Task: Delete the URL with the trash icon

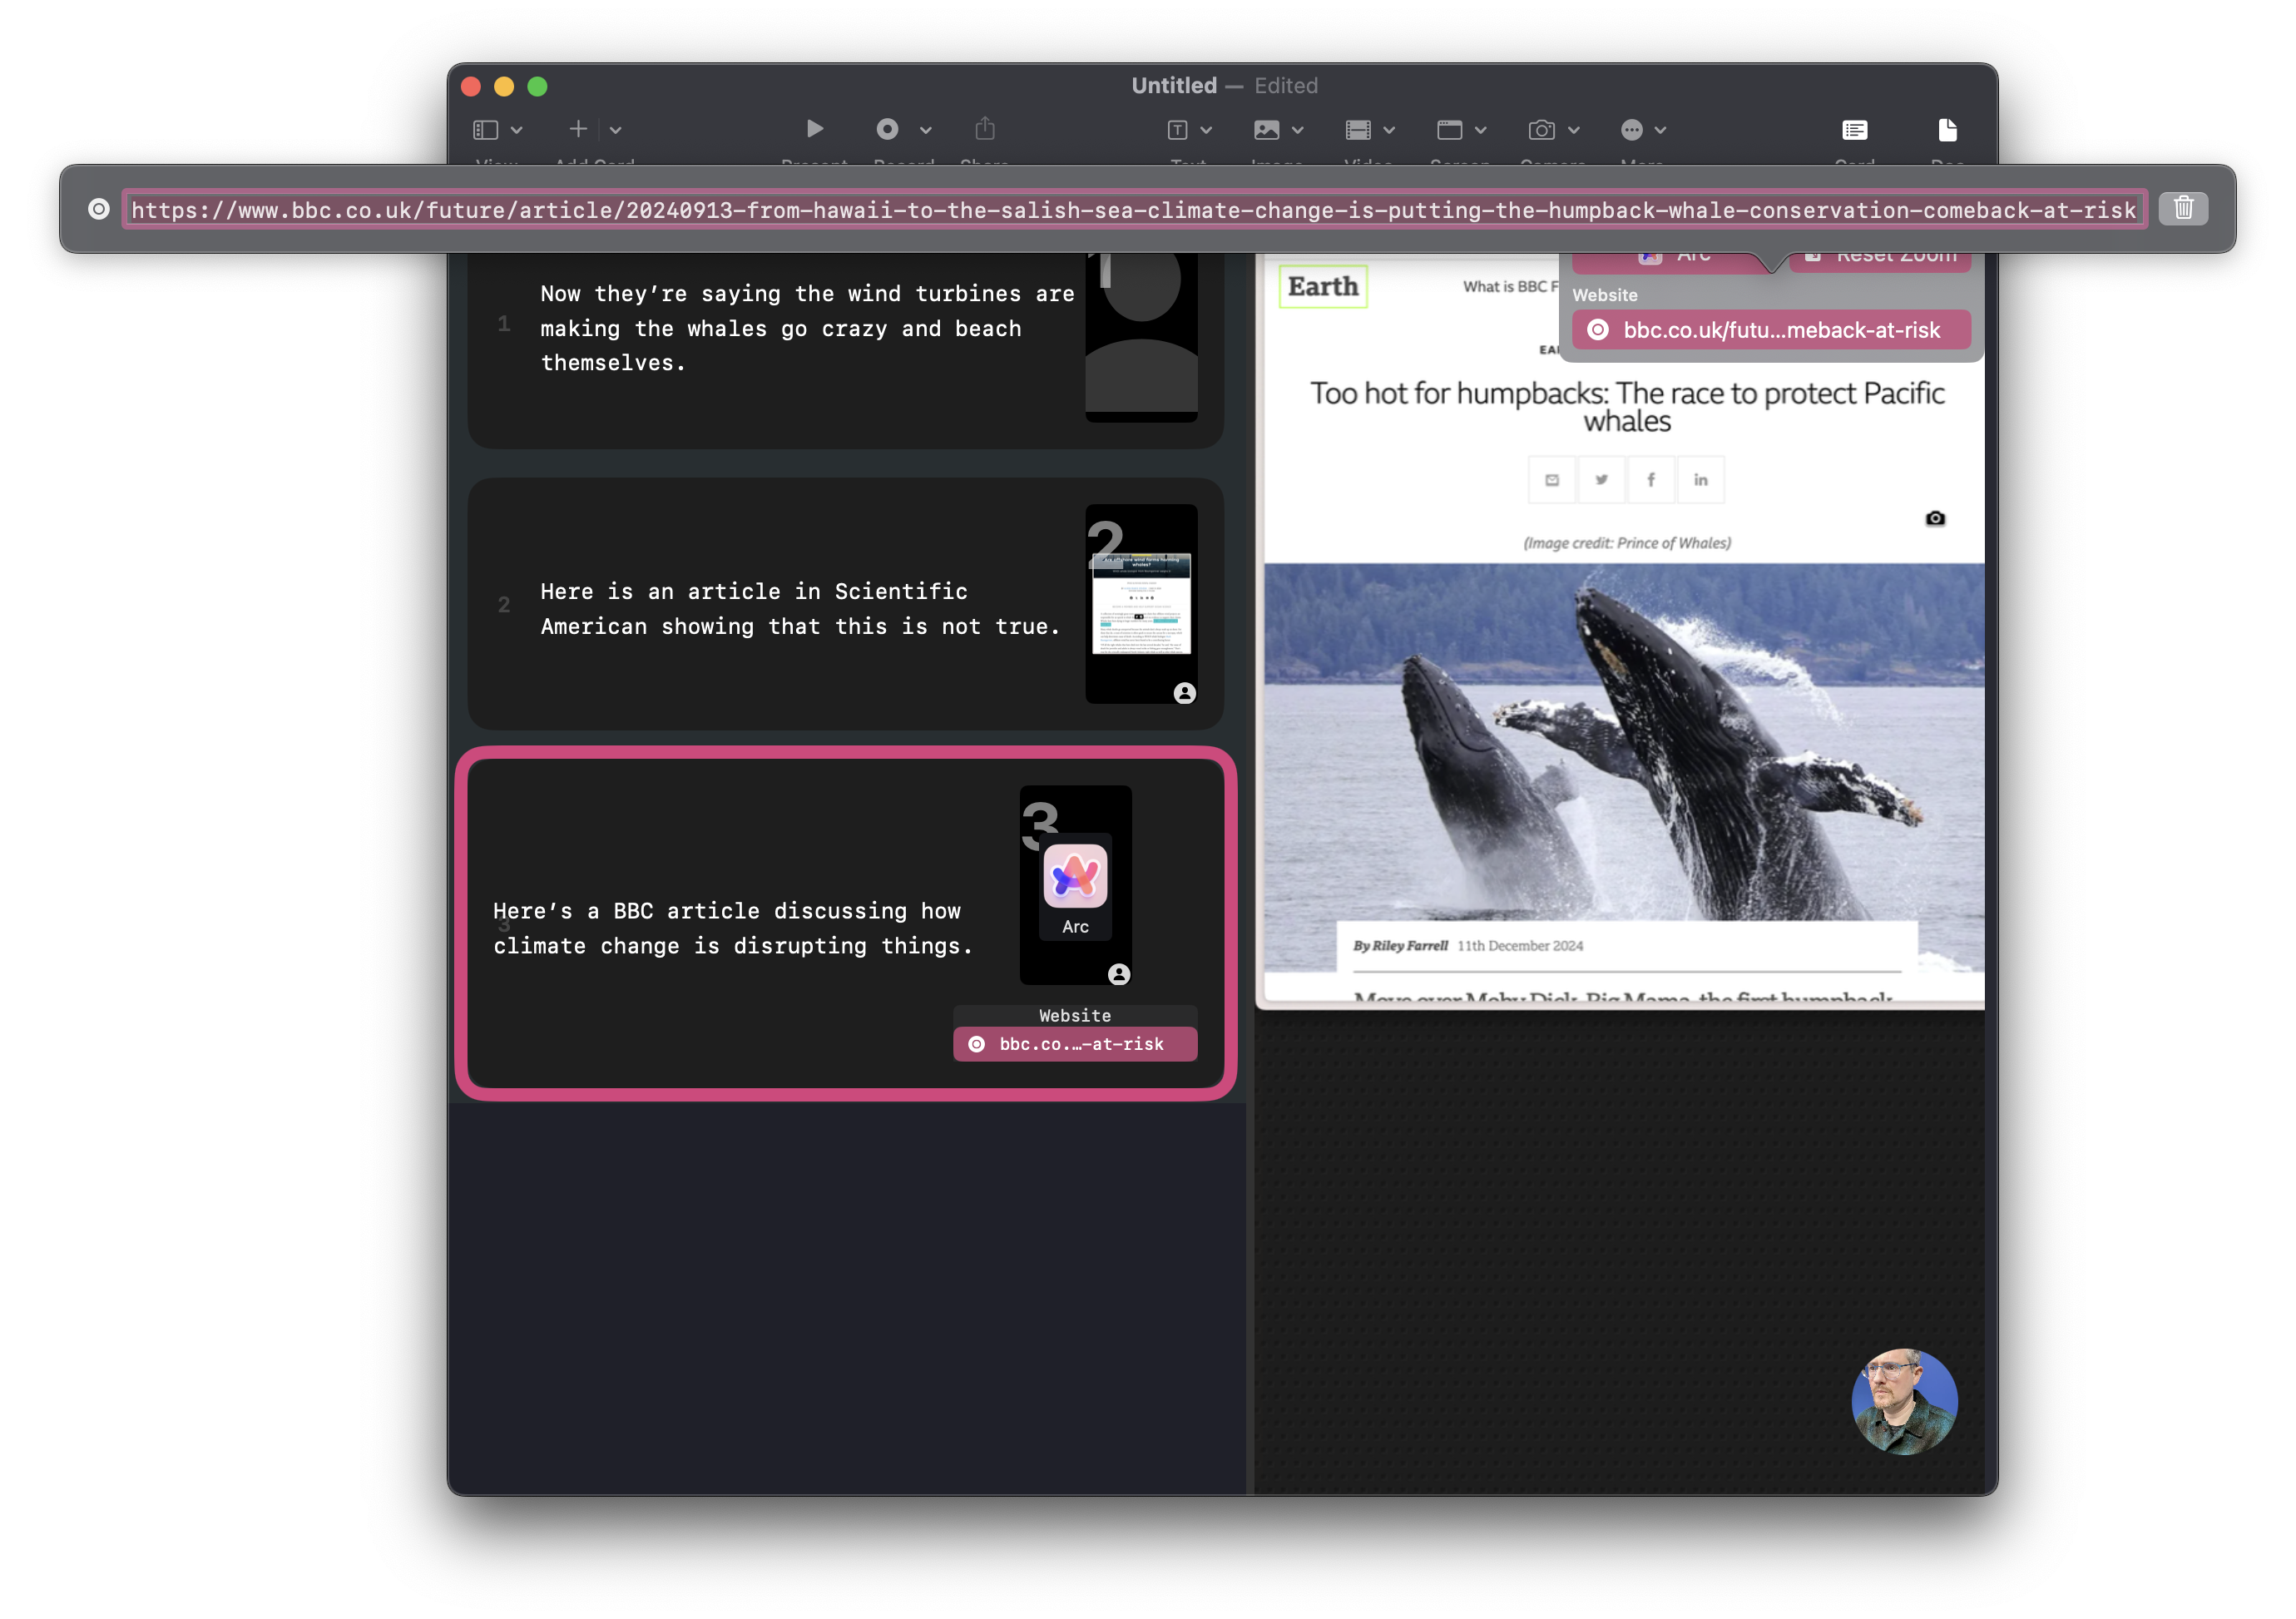Action: point(2183,208)
